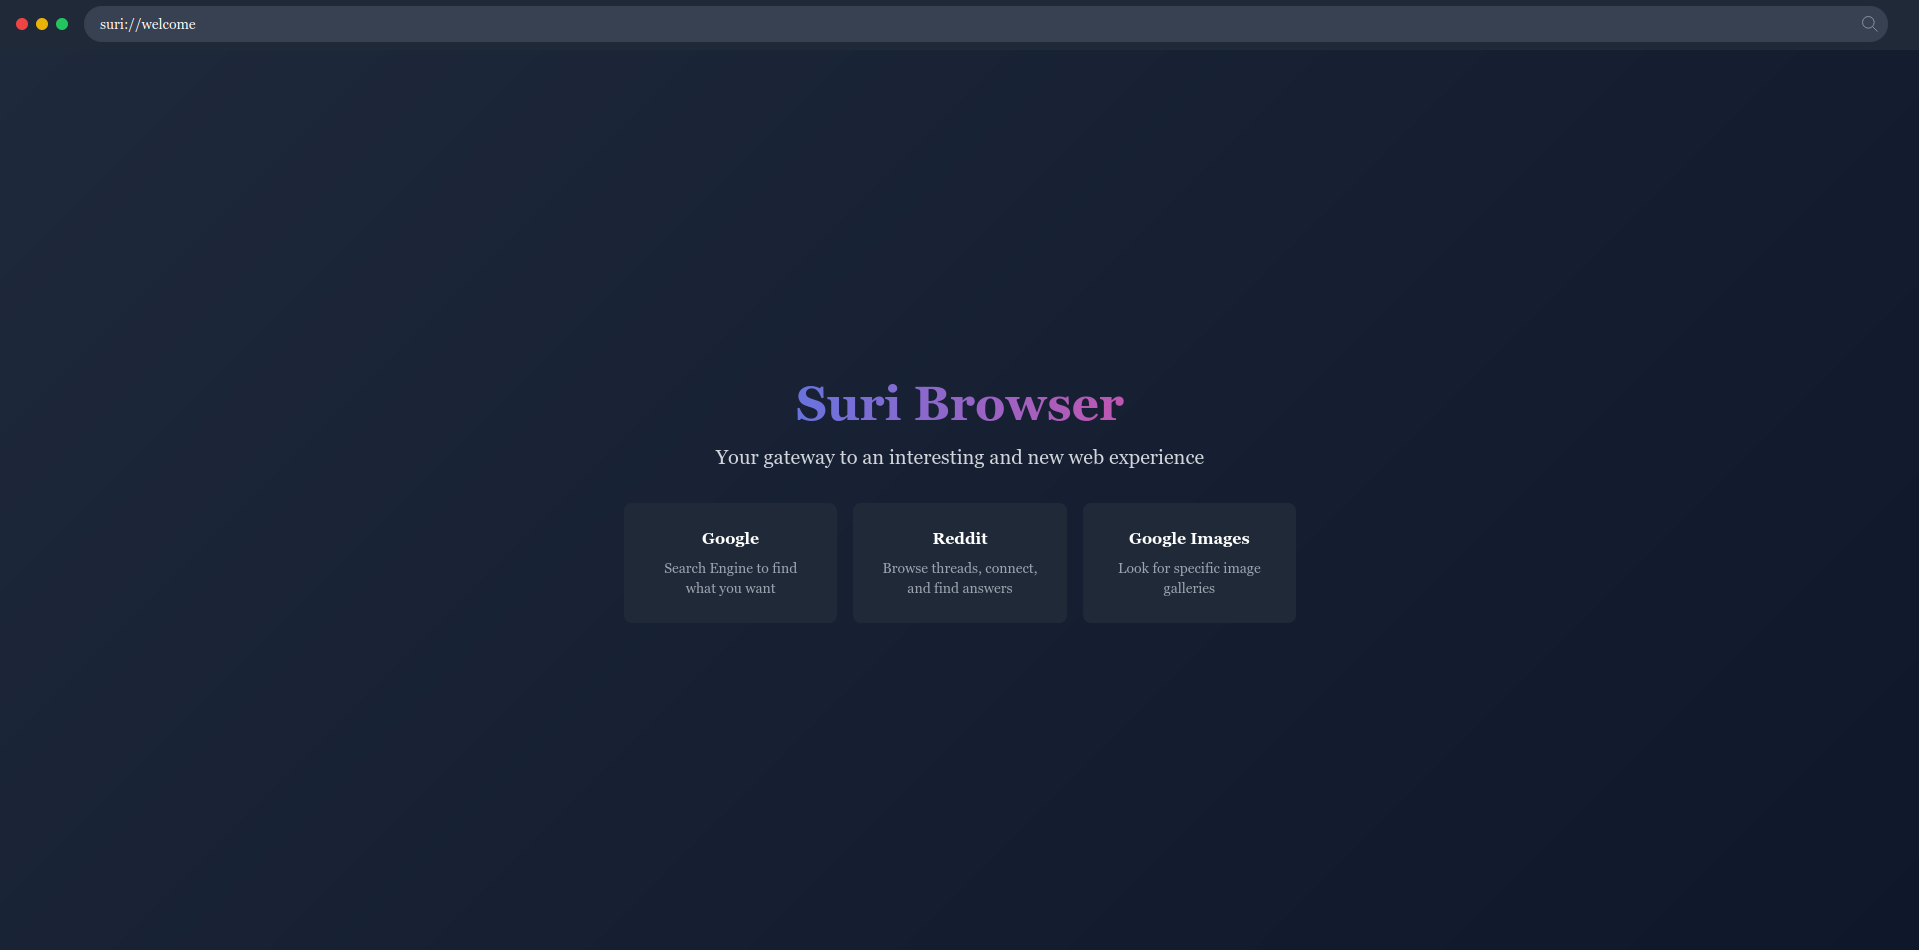Click the yellow minimize window dot
This screenshot has height=950, width=1919.
pyautogui.click(x=42, y=24)
